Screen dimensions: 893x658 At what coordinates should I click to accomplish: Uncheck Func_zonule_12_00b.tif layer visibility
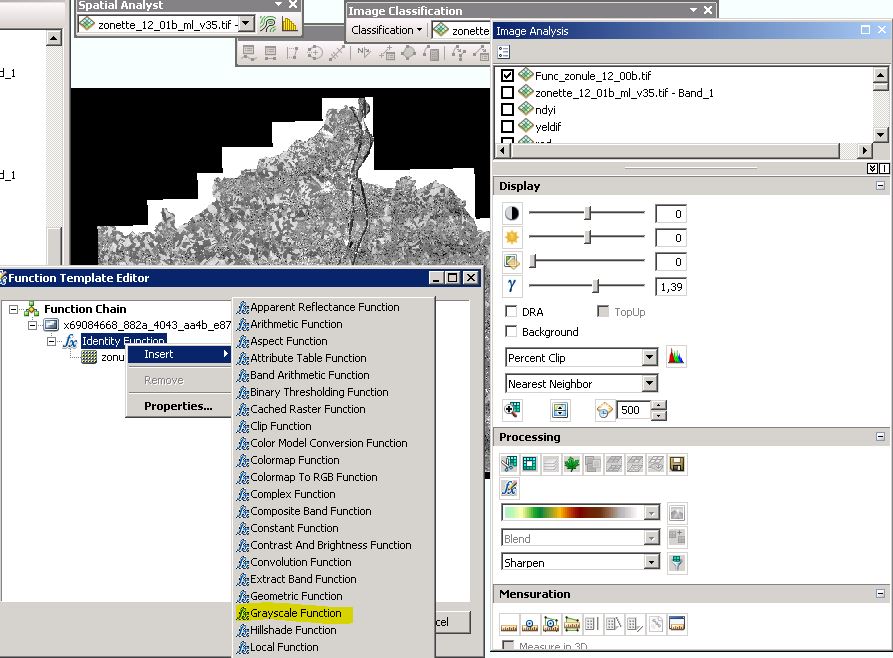coord(509,73)
